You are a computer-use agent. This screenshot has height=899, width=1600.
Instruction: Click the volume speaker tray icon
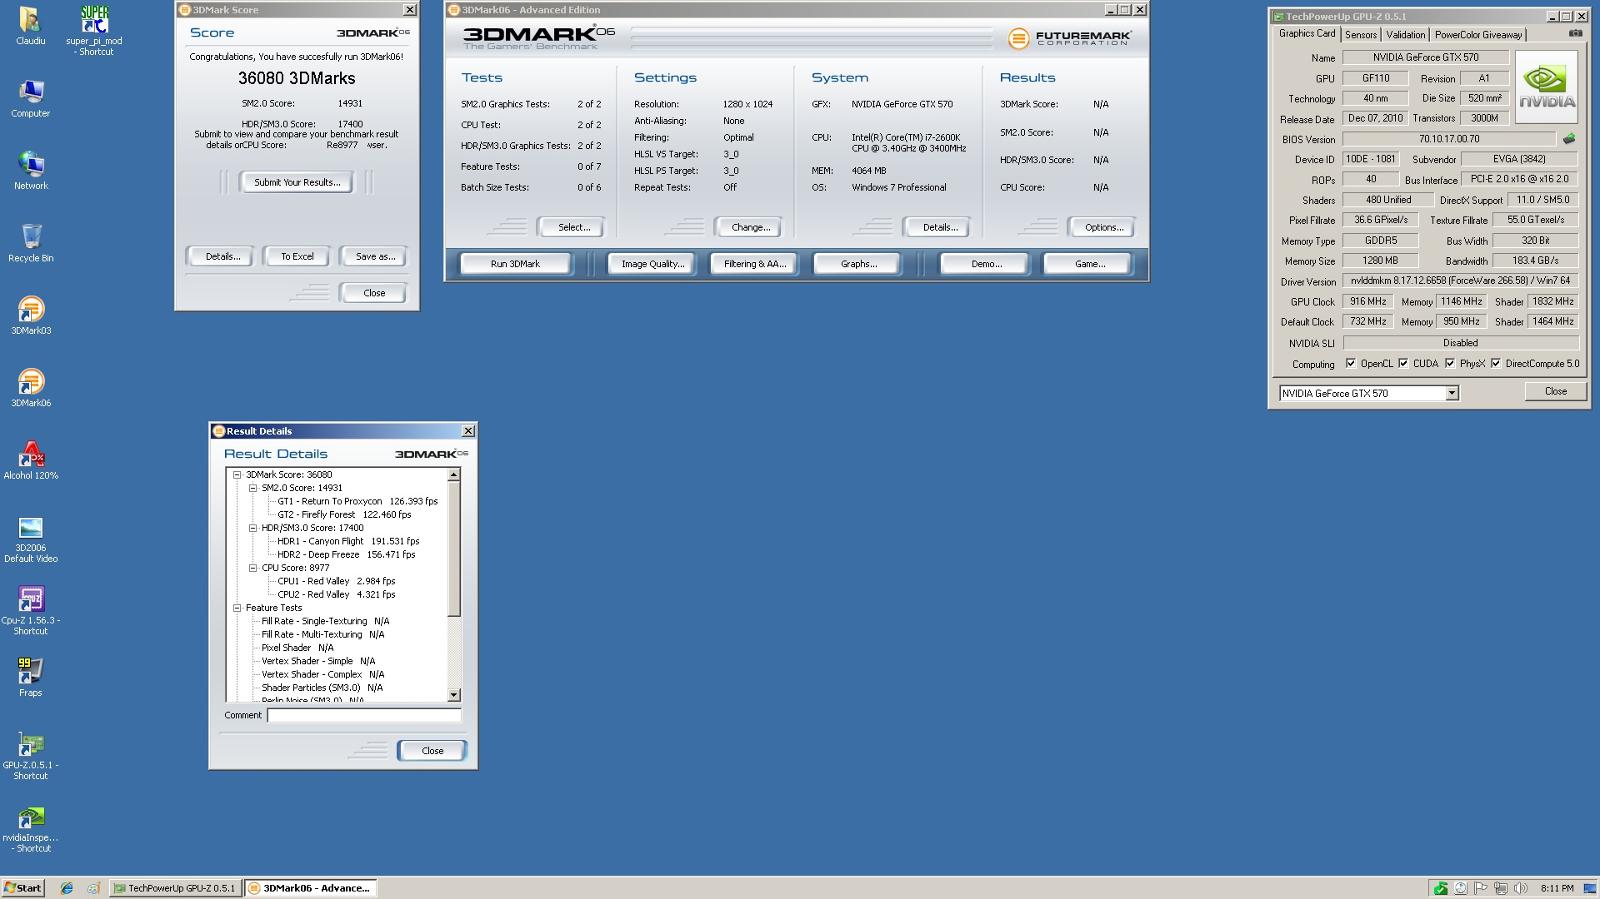(1520, 888)
